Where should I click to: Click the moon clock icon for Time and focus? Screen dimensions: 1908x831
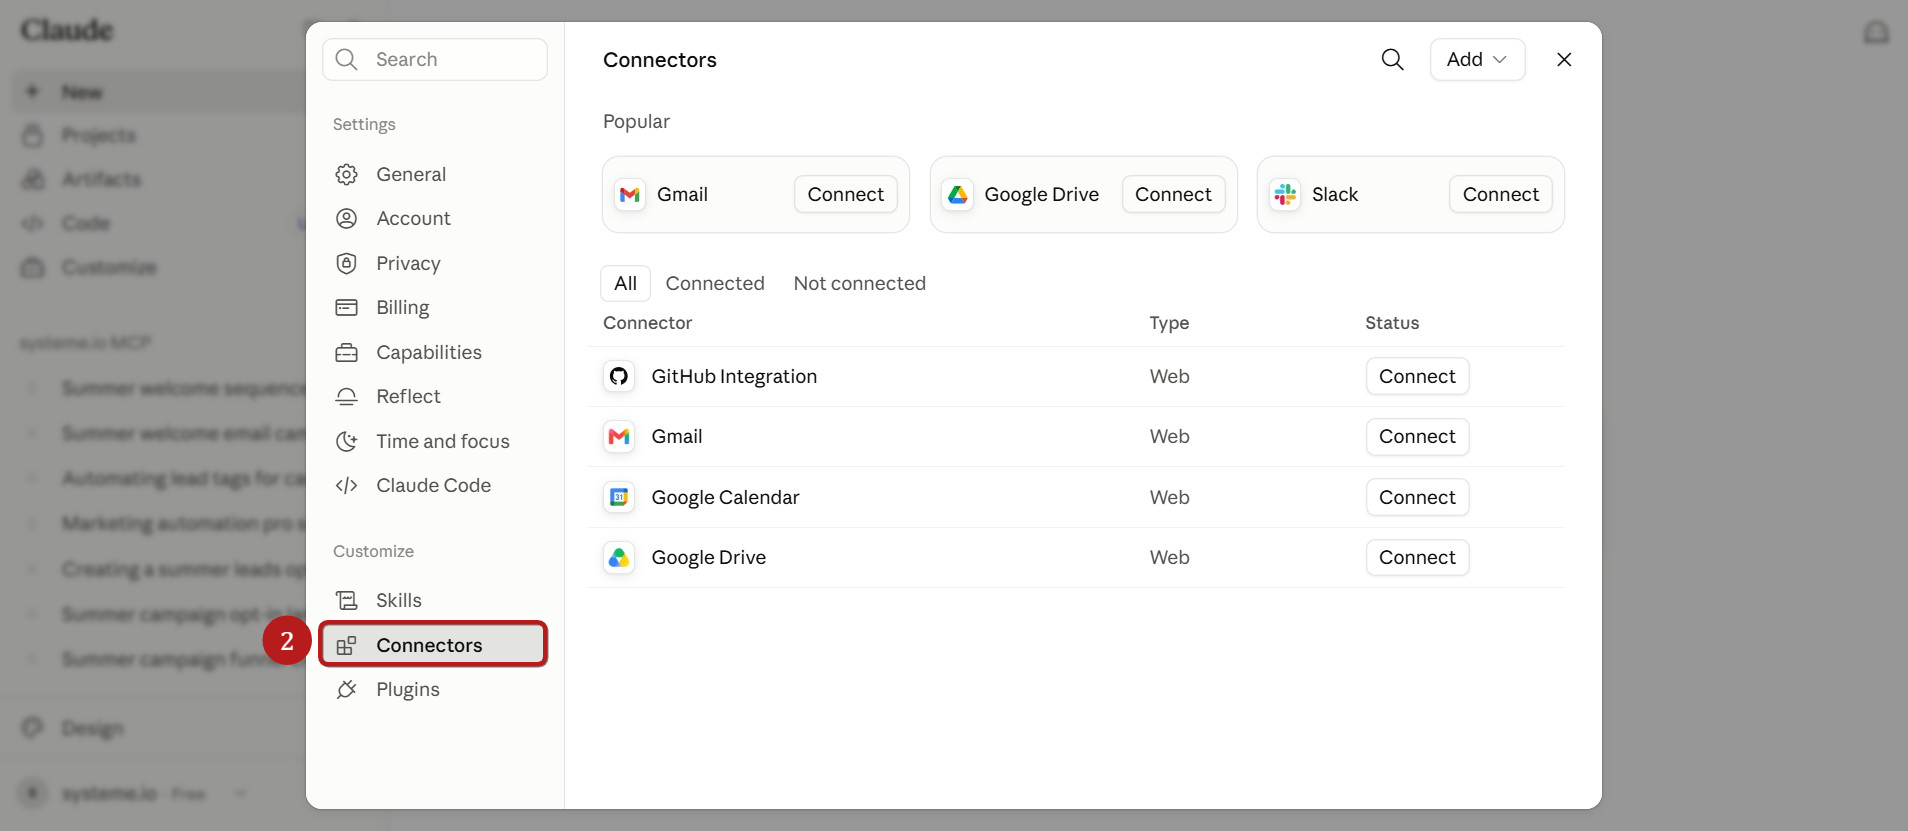coord(347,441)
